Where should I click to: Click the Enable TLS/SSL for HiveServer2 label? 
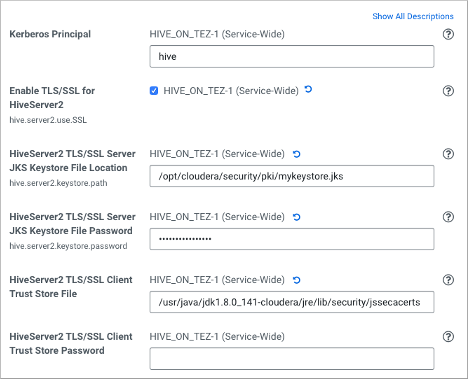[52, 98]
